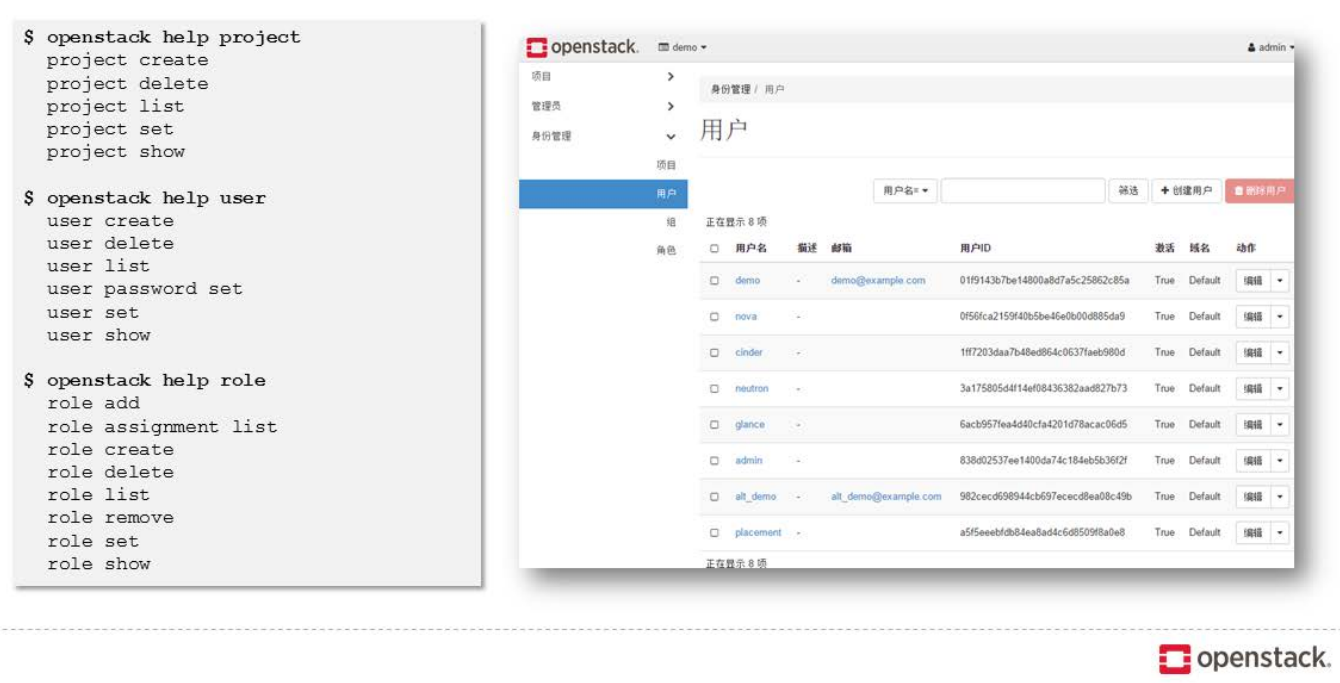Open the glance user link
1340x683 pixels.
750,425
